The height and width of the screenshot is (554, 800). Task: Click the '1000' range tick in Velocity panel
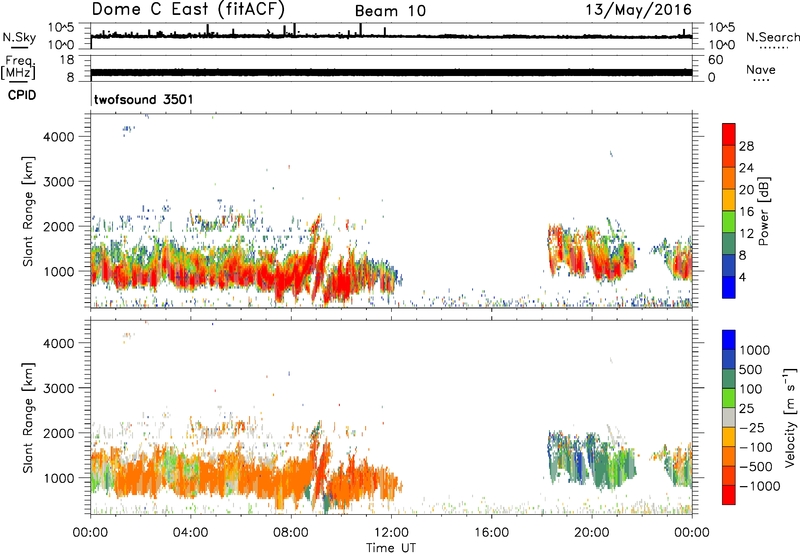click(x=59, y=478)
